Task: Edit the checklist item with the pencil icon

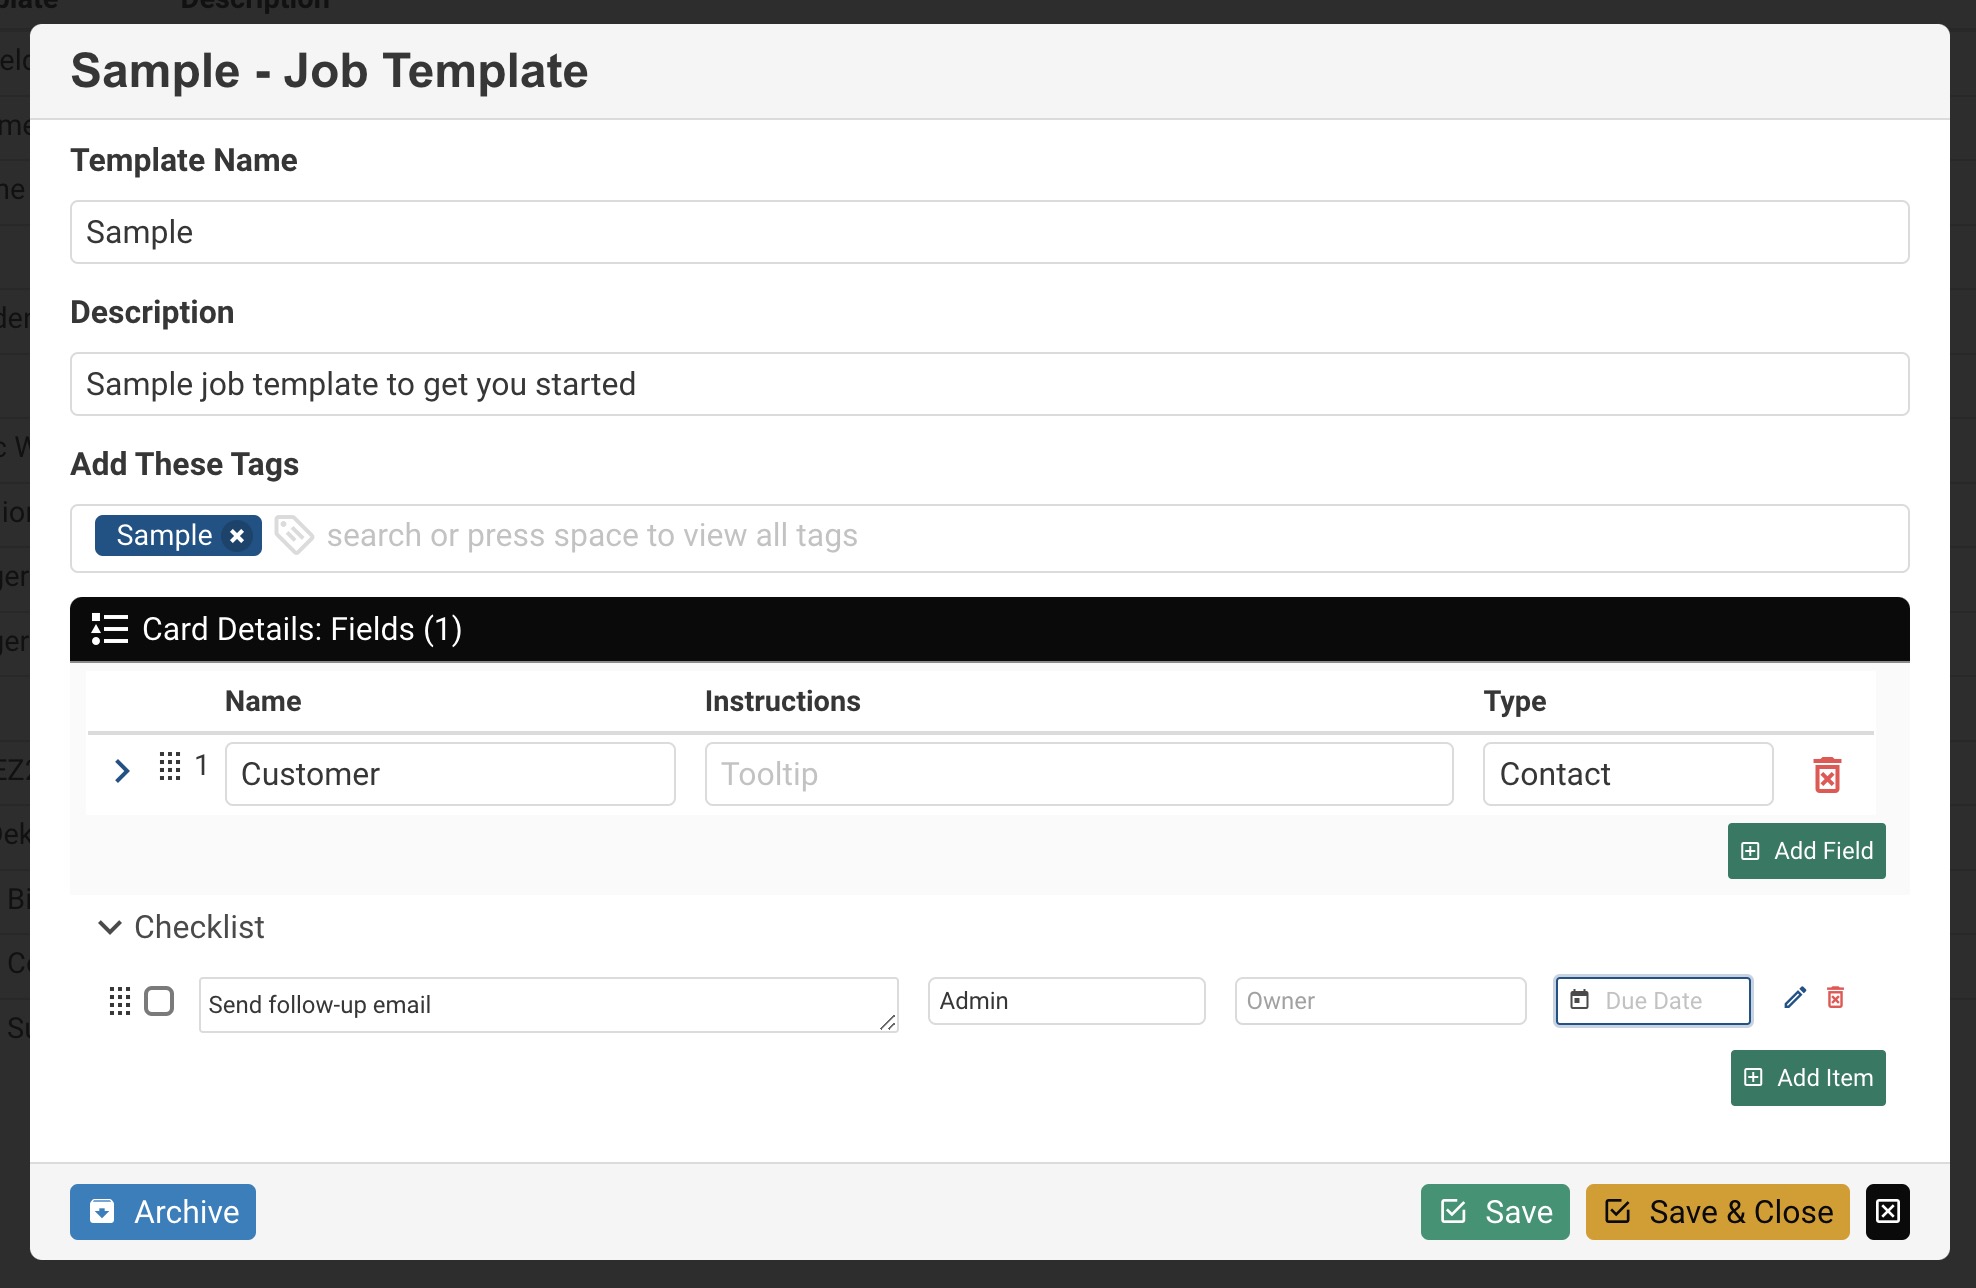Action: coord(1794,997)
